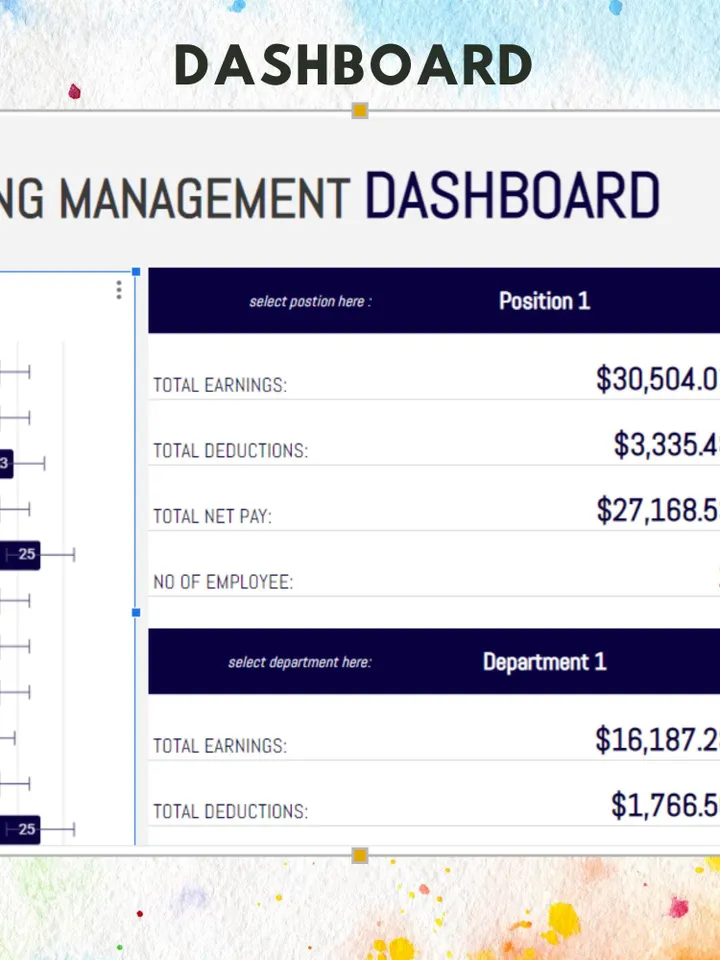The width and height of the screenshot is (720, 960).
Task: Click the bottom chart bar labeled 25
Action: pyautogui.click(x=20, y=830)
